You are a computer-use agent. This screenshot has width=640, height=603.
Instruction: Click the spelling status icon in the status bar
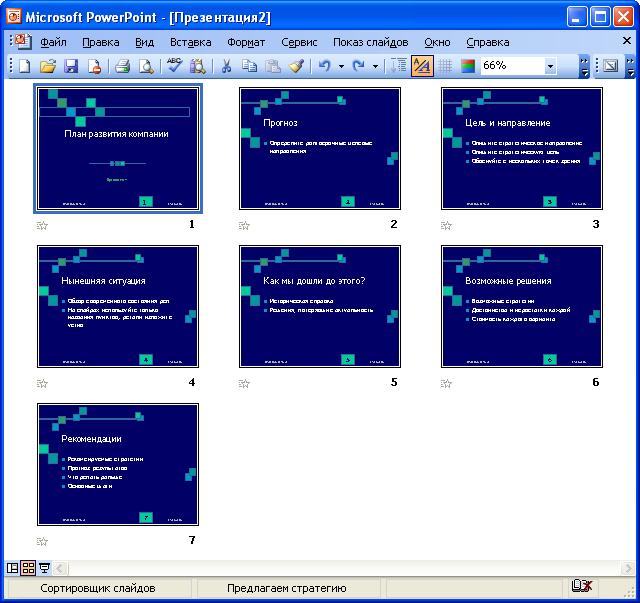(x=582, y=586)
